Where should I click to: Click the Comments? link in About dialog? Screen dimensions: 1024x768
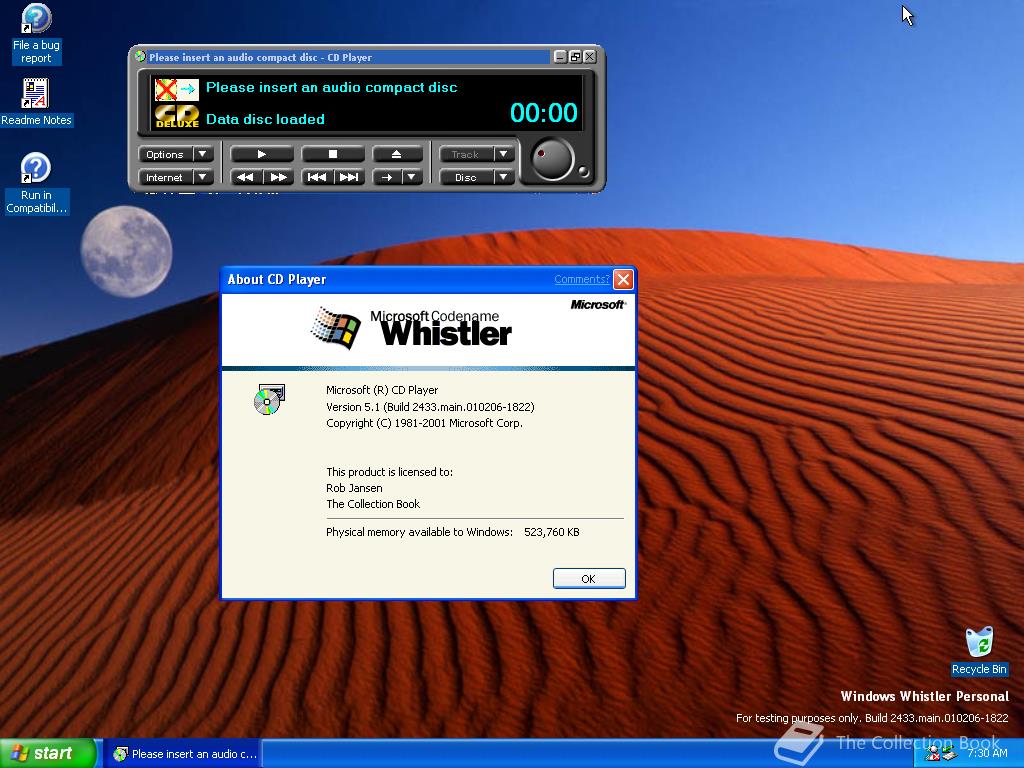[581, 280]
